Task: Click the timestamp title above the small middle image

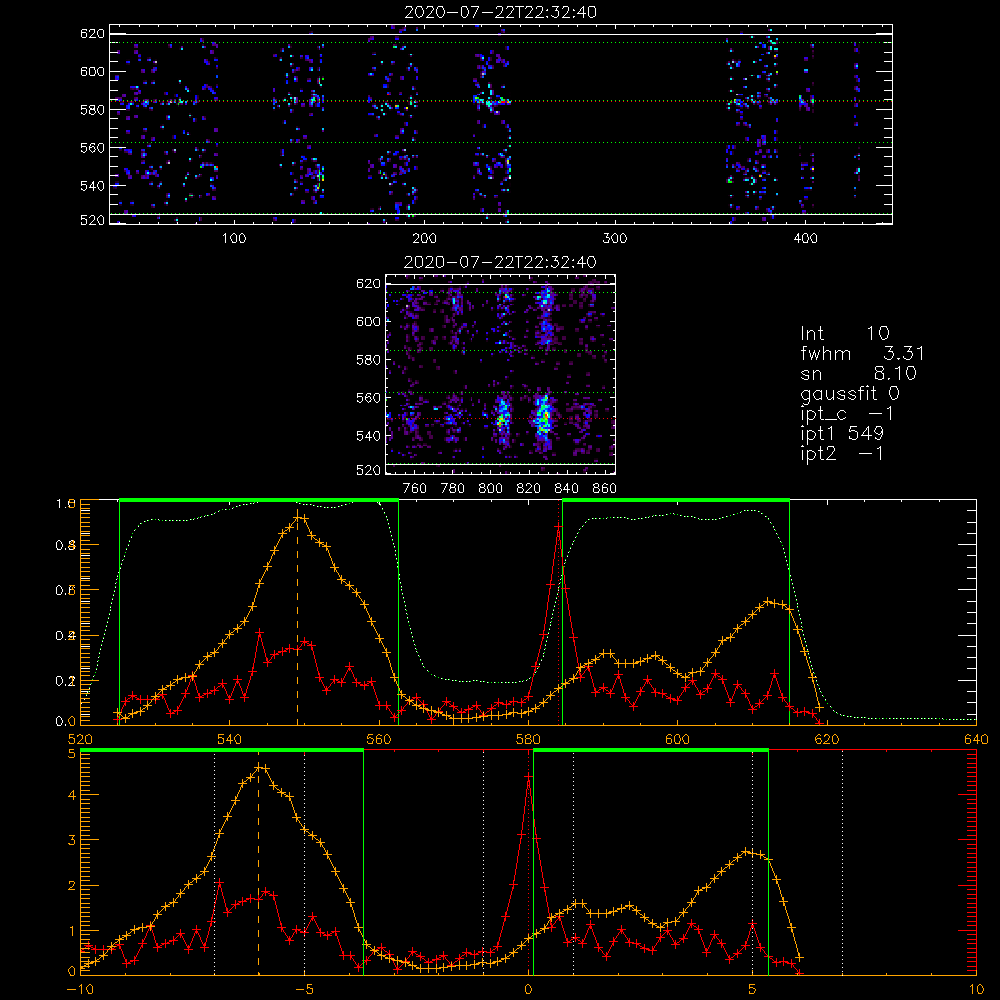Action: coord(500,262)
